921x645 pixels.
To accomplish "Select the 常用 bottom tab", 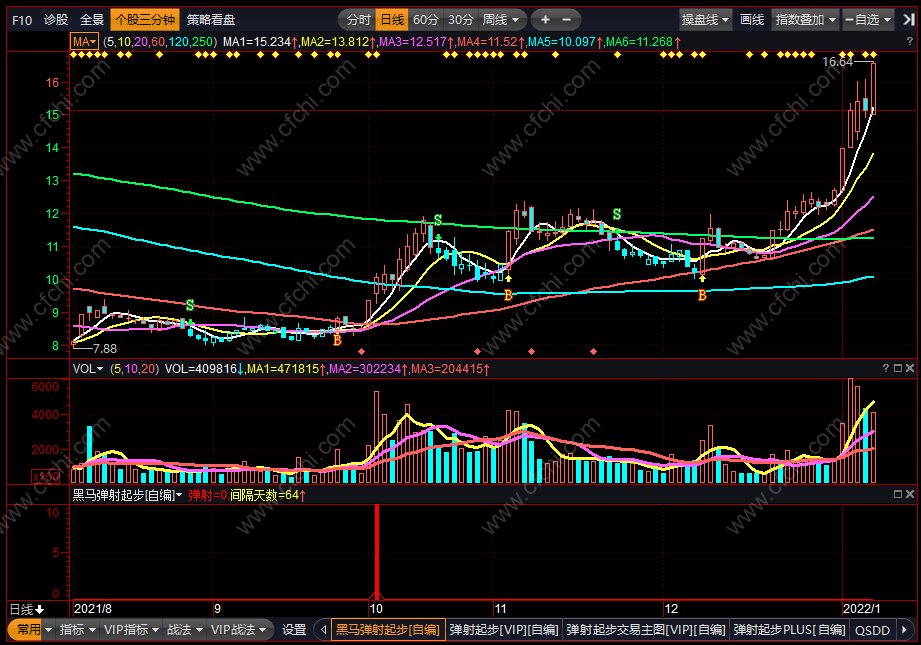I will pos(29,630).
